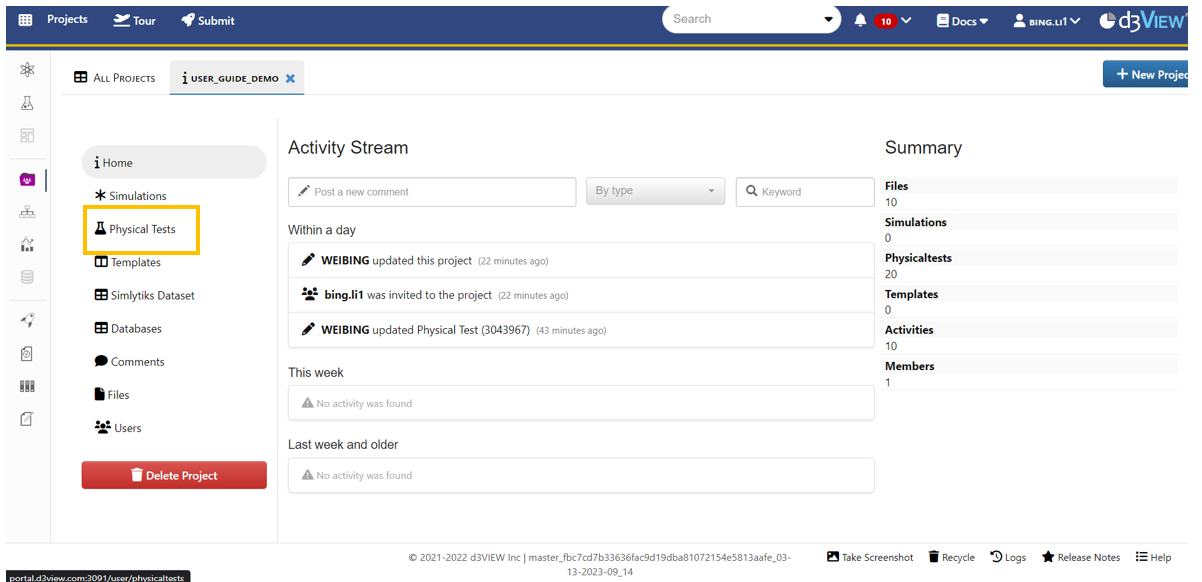
Task: Click the Activities summary label
Action: tap(909, 330)
